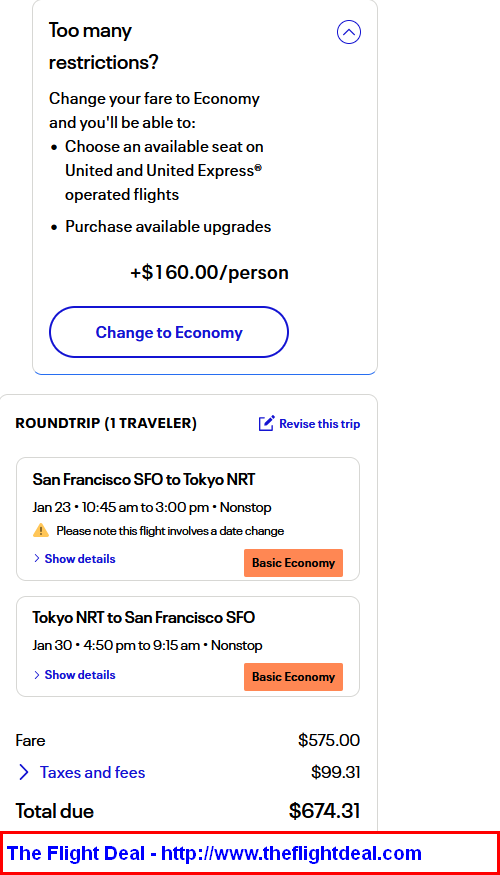Screen dimensions: 500x875
Task: Expand Show details for SFO to Tokyo flight
Action: click(80, 559)
